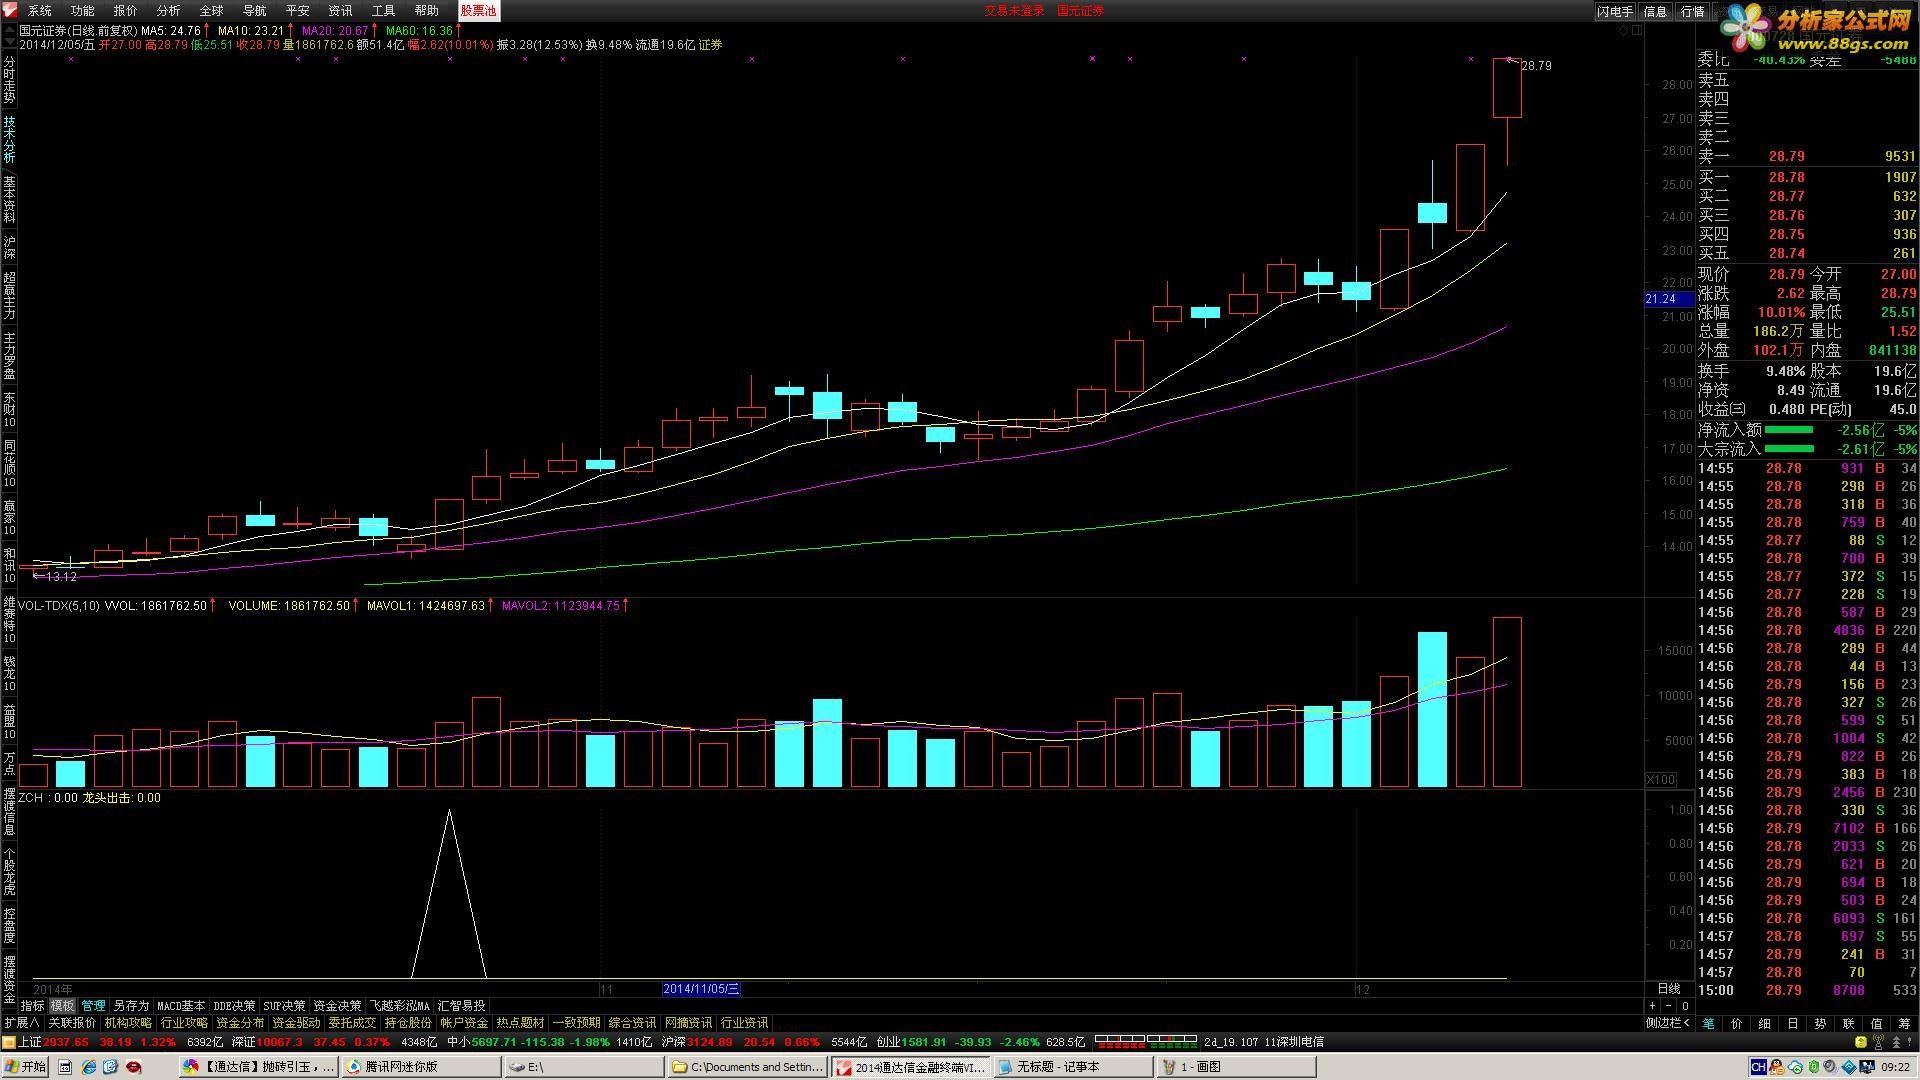Viewport: 1920px width, 1080px height.
Task: Select the 个股龙虎 sidebar tab
Action: click(9, 872)
